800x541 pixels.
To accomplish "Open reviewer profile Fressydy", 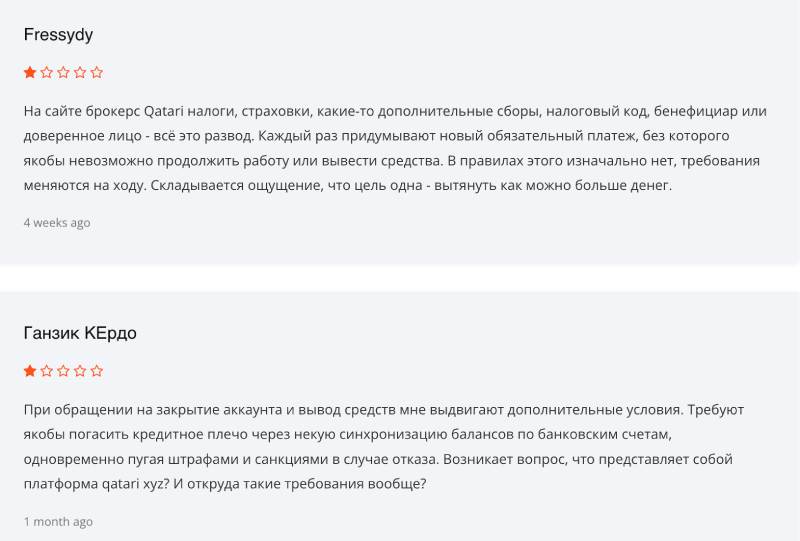I will 58,35.
